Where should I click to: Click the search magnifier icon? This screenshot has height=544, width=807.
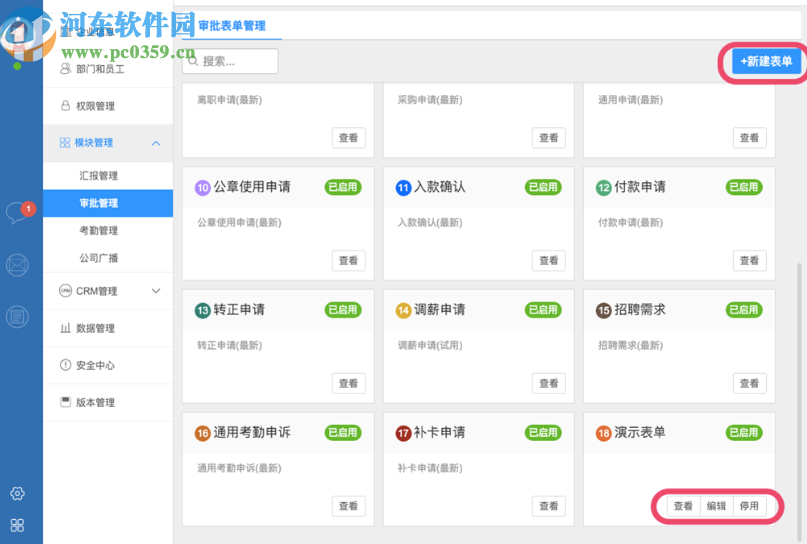(x=193, y=61)
